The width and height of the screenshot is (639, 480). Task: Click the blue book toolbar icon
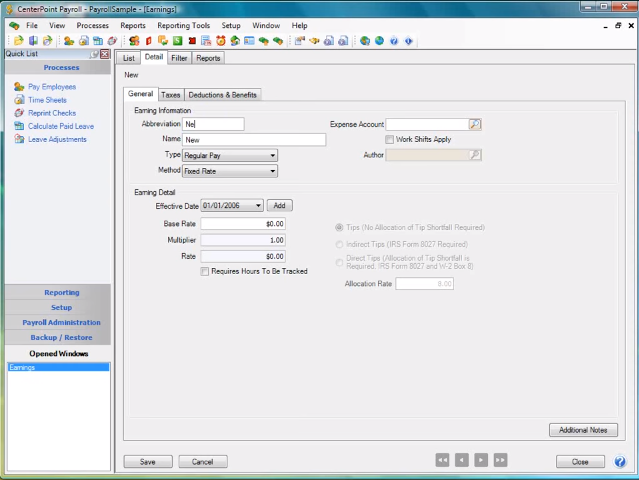point(33,40)
